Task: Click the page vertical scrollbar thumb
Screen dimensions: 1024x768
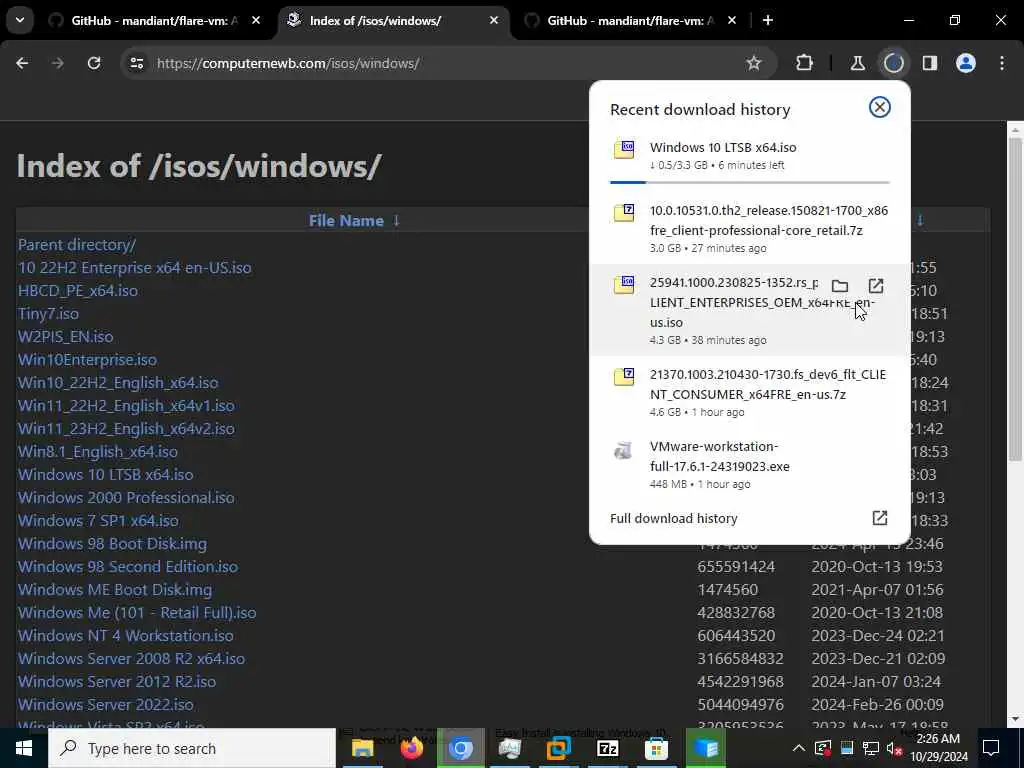Action: point(1015,297)
